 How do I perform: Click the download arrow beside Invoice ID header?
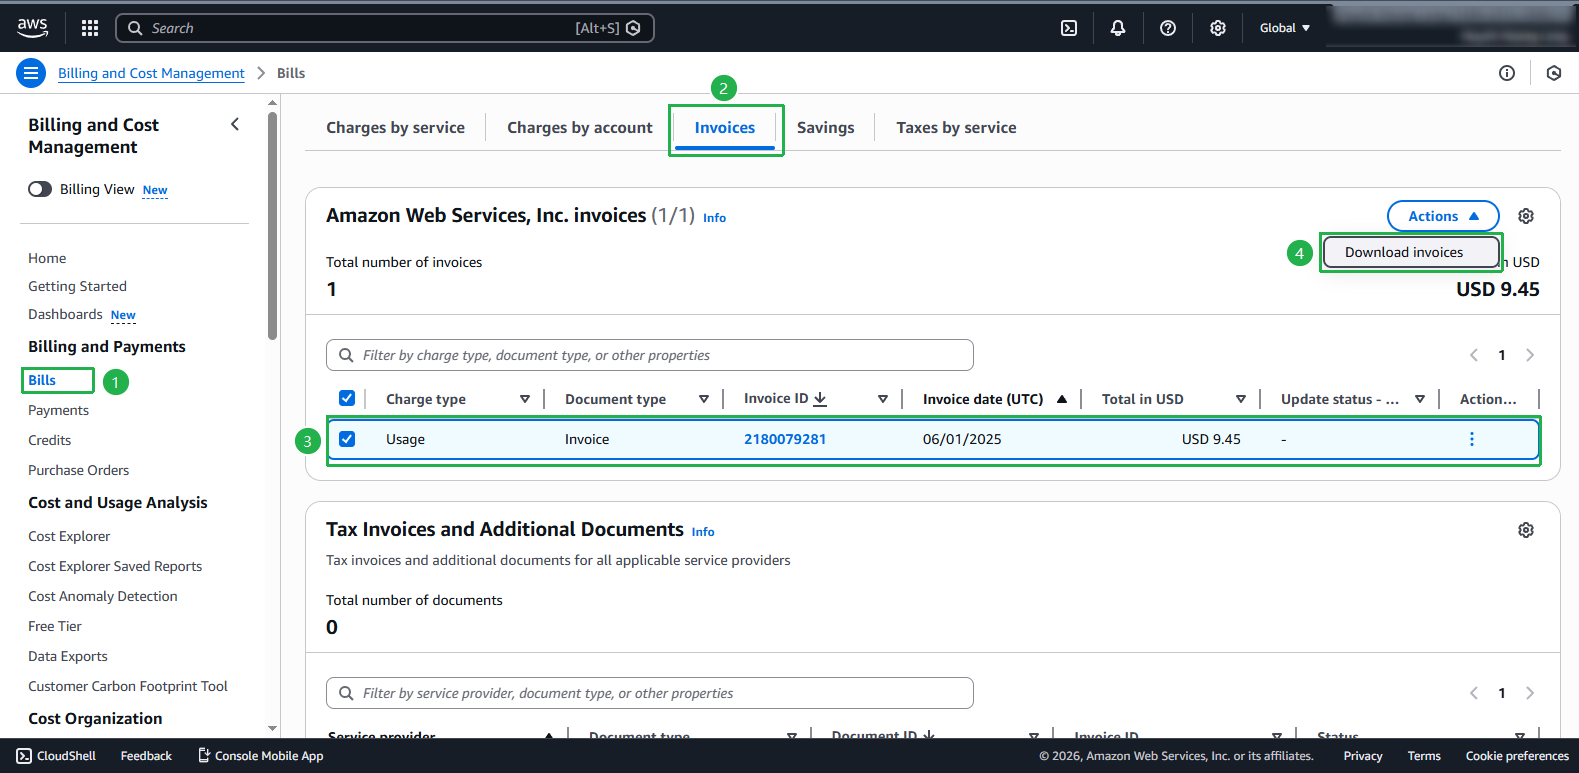point(820,399)
